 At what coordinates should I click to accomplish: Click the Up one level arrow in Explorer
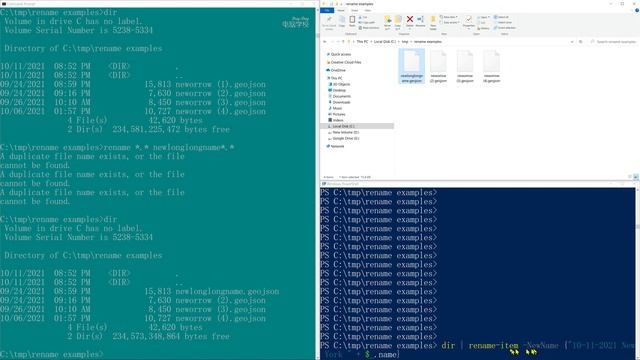click(344, 42)
